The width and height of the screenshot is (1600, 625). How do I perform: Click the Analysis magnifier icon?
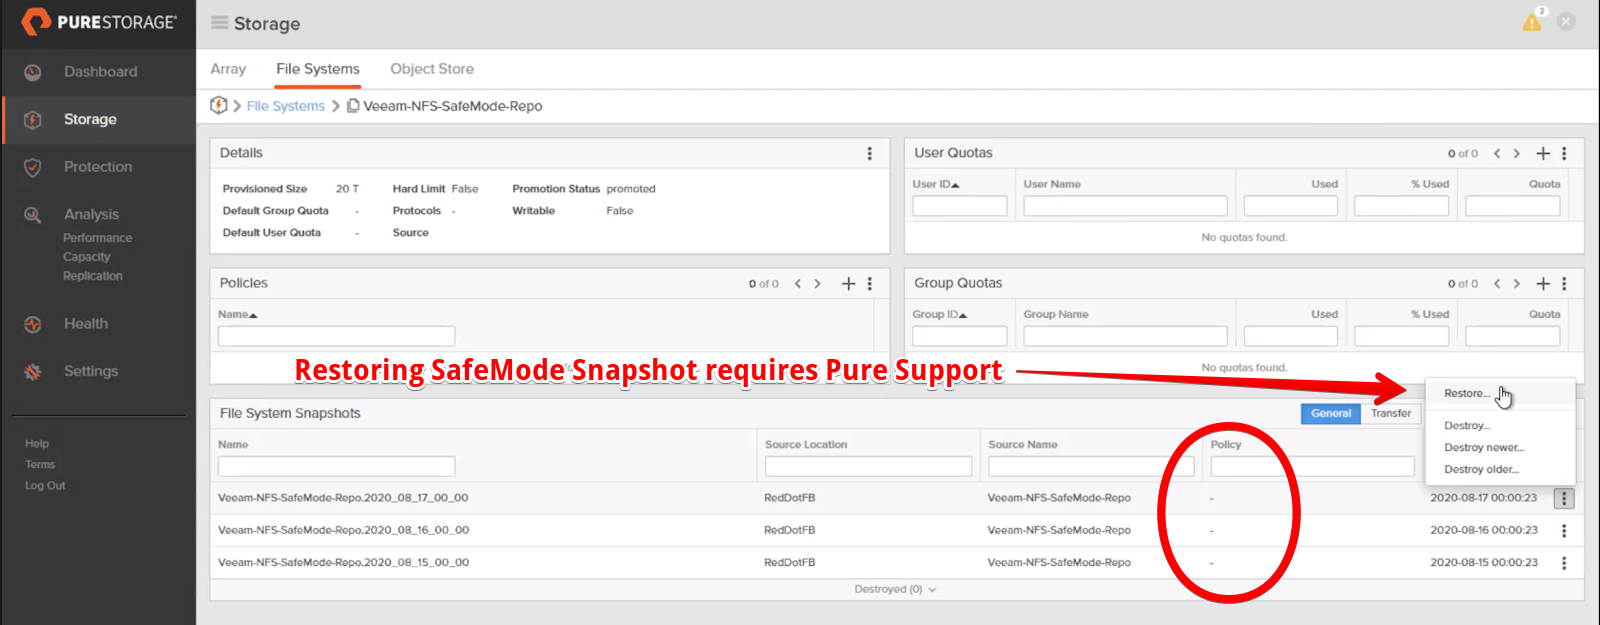coord(33,214)
